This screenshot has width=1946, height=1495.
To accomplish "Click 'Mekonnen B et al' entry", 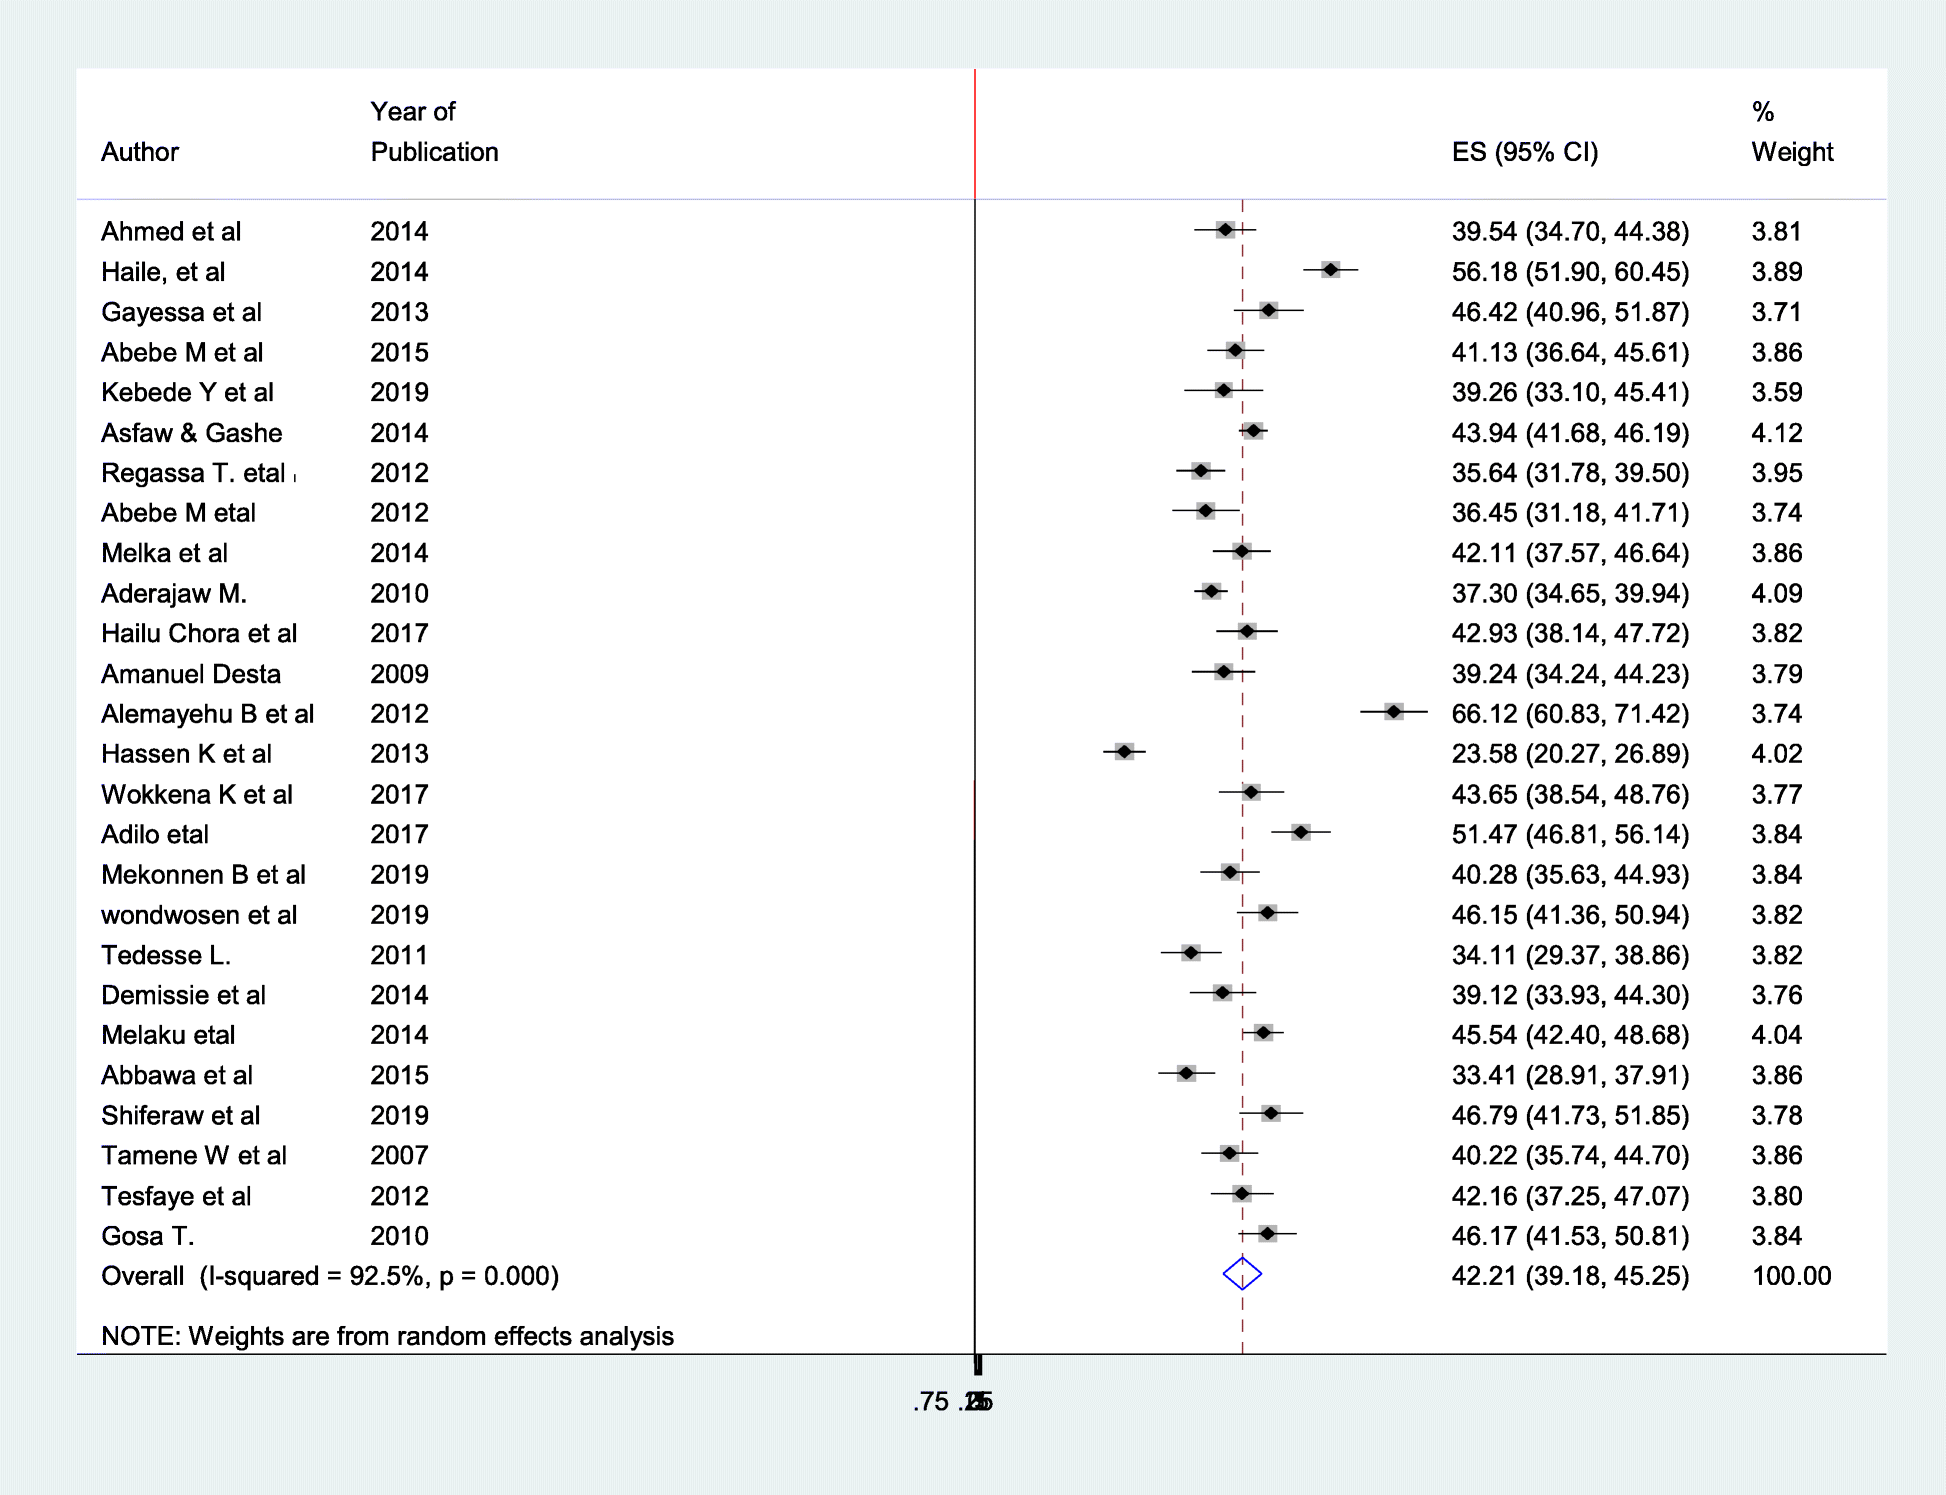I will coord(203,875).
